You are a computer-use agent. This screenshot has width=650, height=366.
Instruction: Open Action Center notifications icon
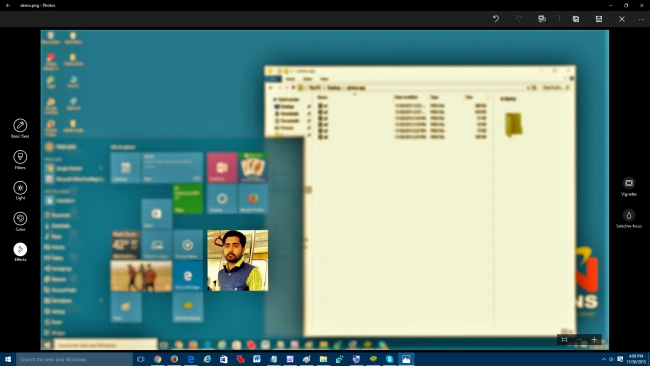tap(620, 359)
